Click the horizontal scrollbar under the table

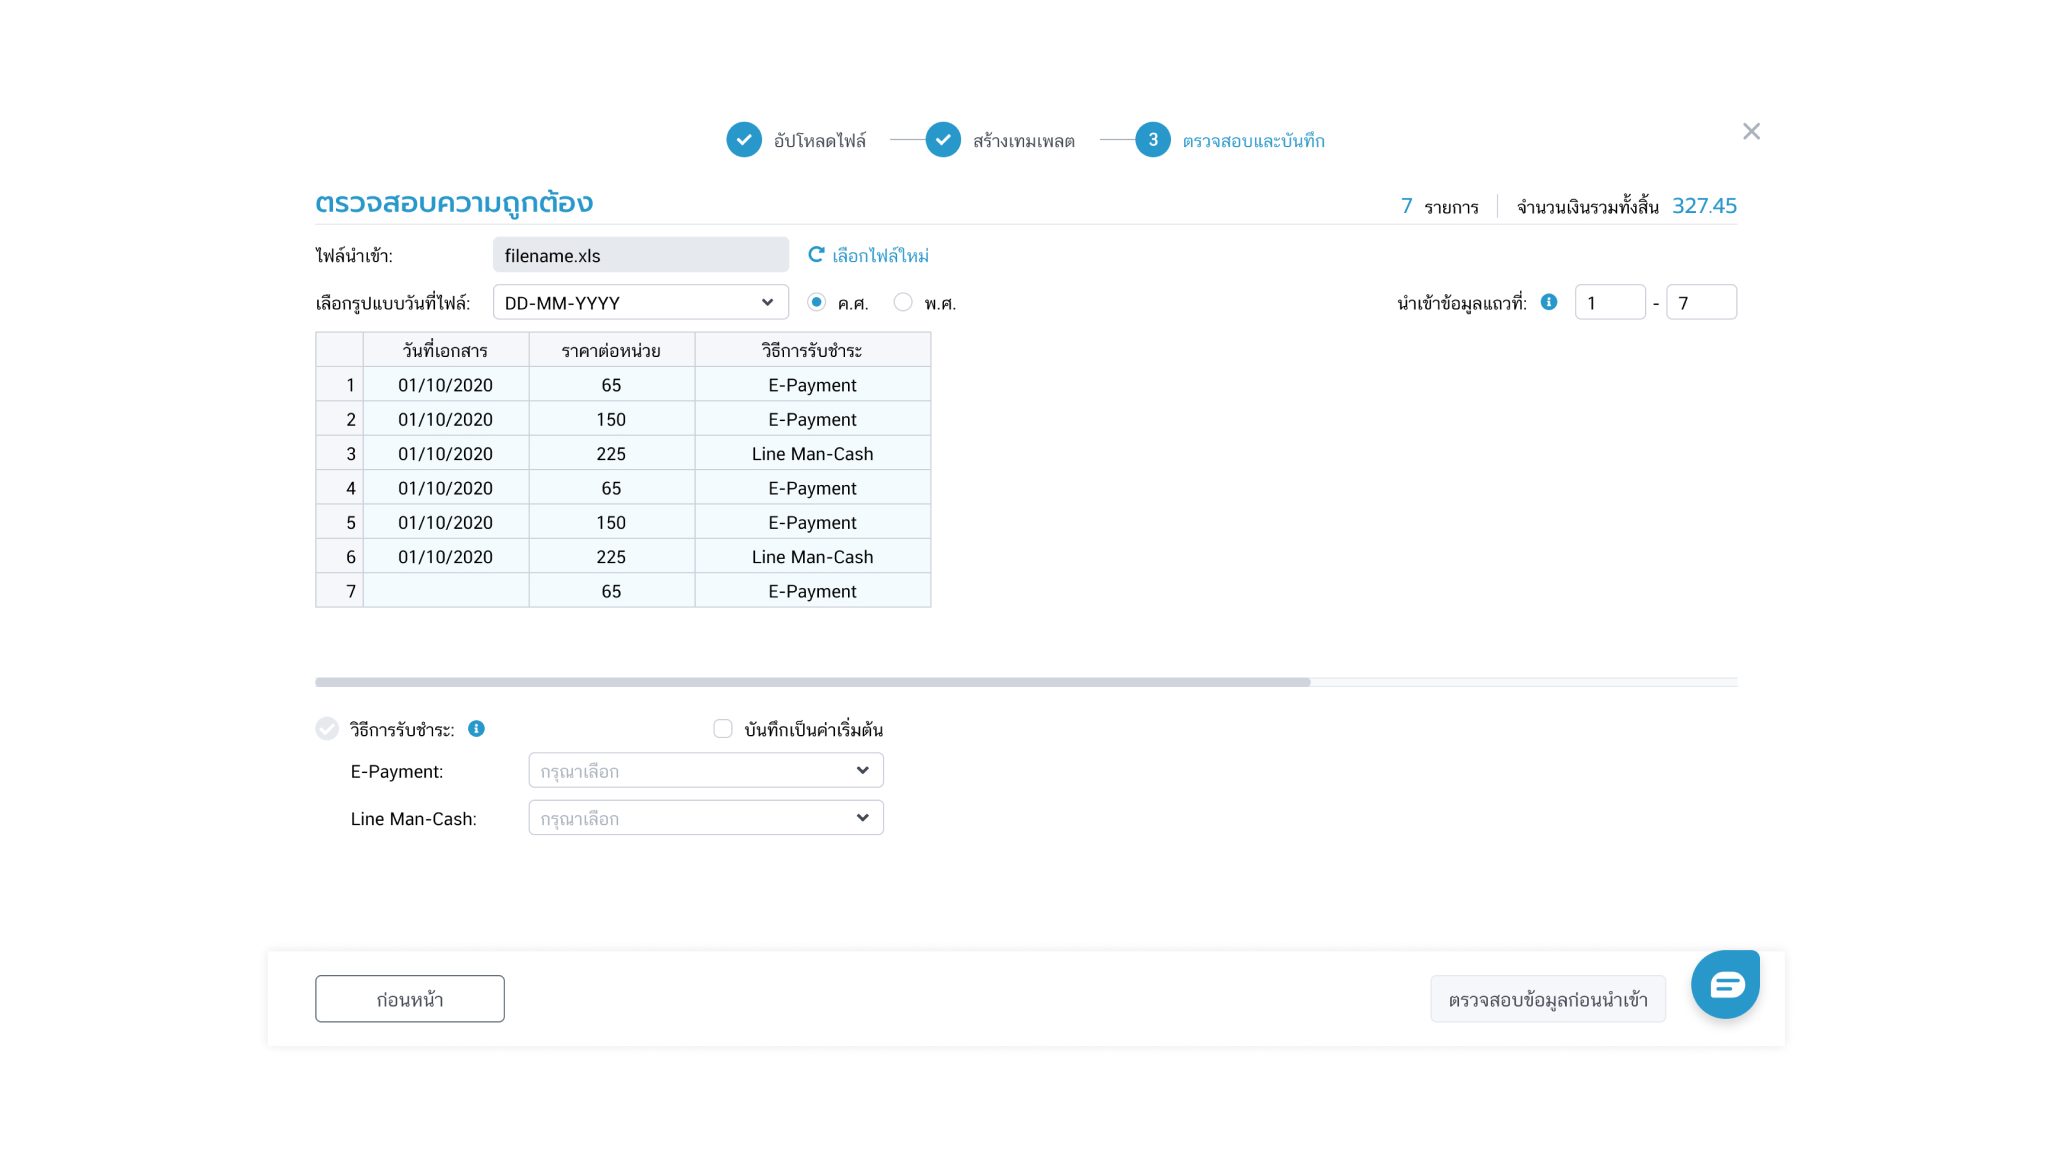(x=812, y=682)
